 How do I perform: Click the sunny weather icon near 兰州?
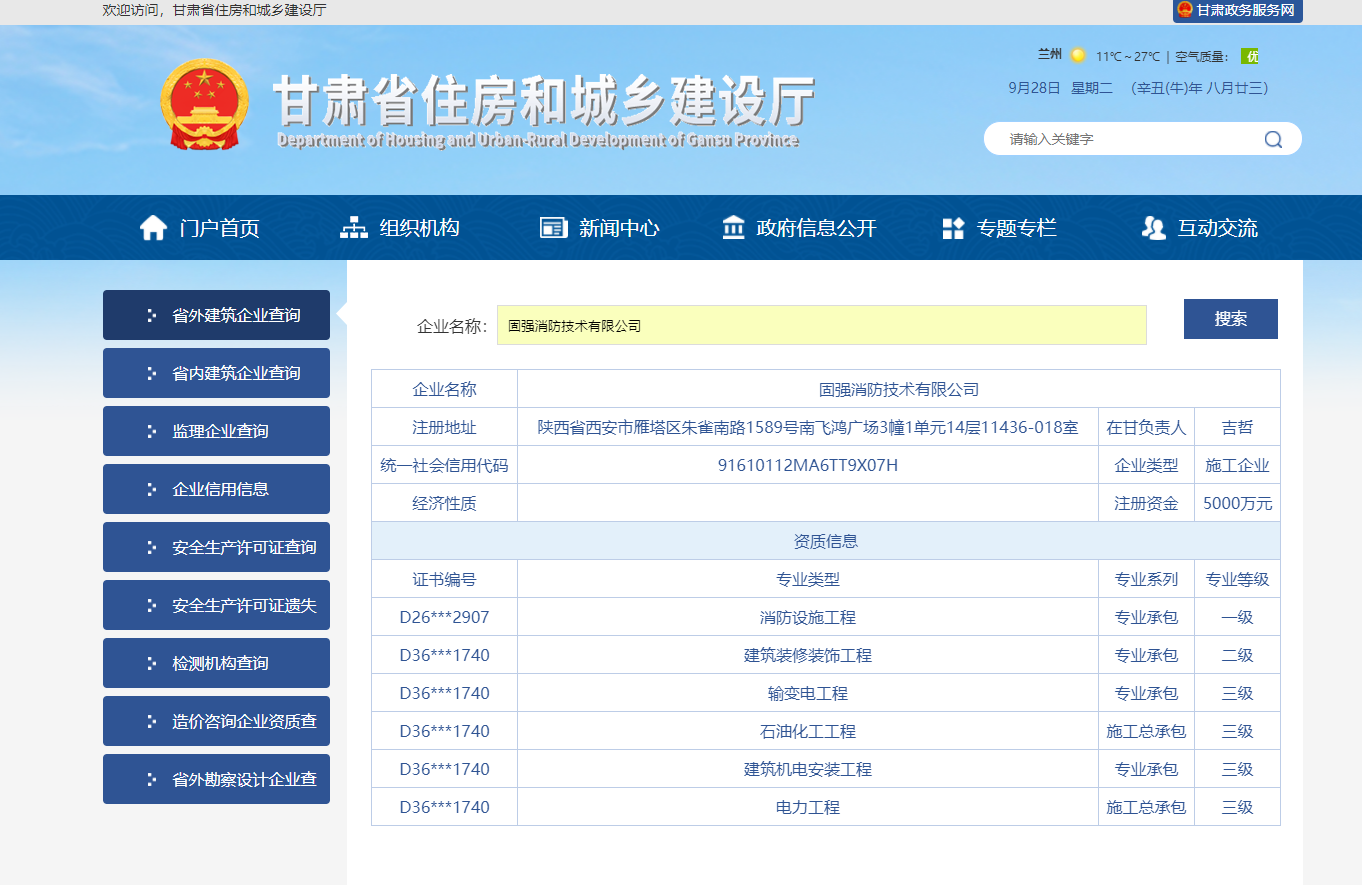(x=1077, y=55)
